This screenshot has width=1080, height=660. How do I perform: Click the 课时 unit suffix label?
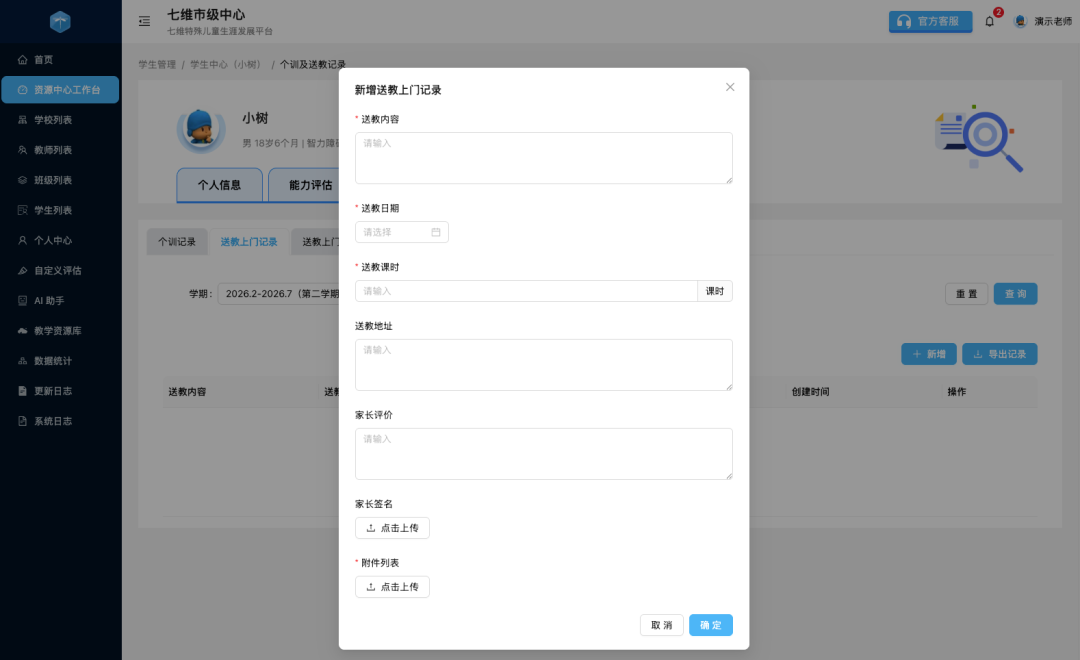click(x=714, y=291)
